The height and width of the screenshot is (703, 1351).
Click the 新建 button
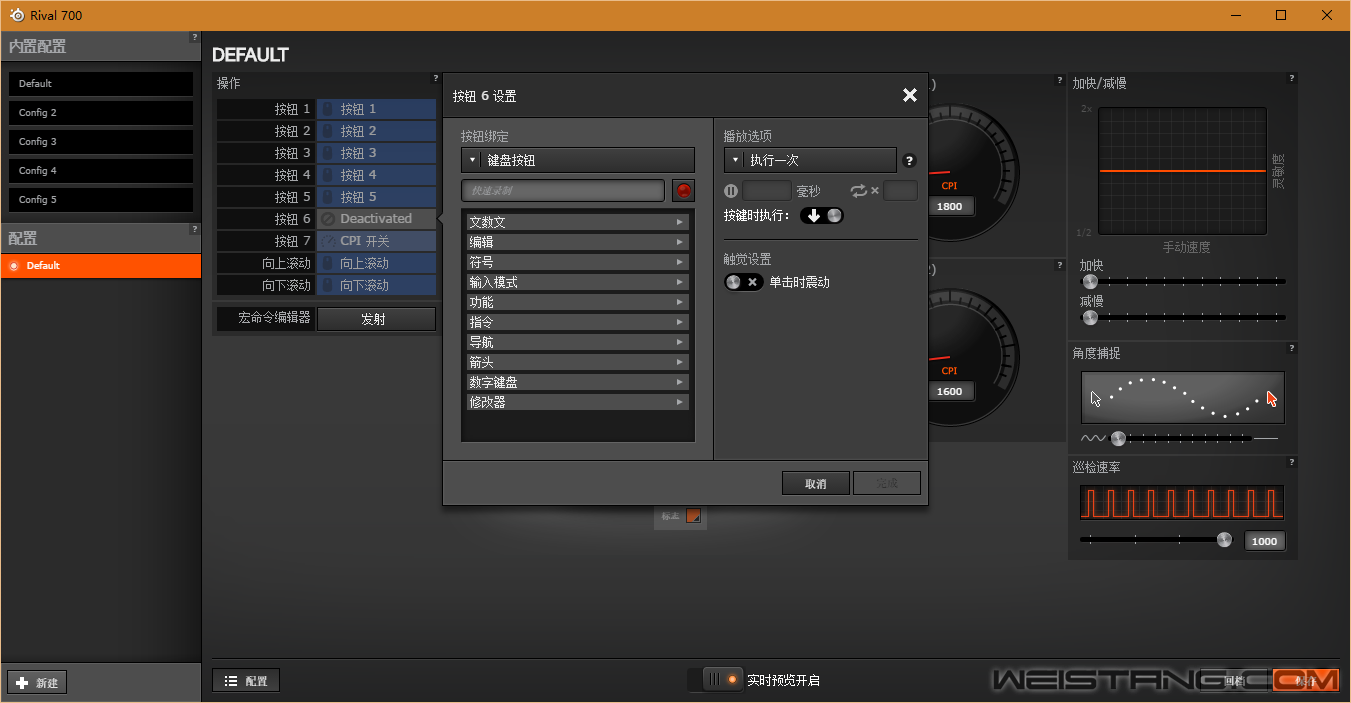click(37, 683)
